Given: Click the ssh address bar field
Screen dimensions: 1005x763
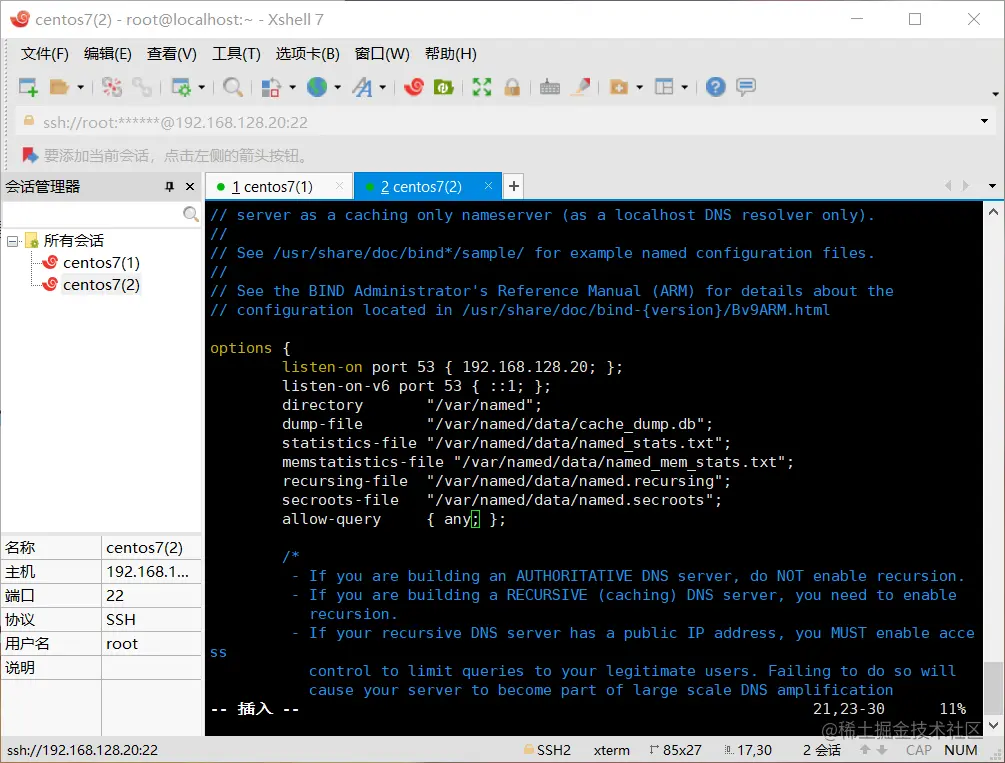Looking at the screenshot, I should 500,122.
